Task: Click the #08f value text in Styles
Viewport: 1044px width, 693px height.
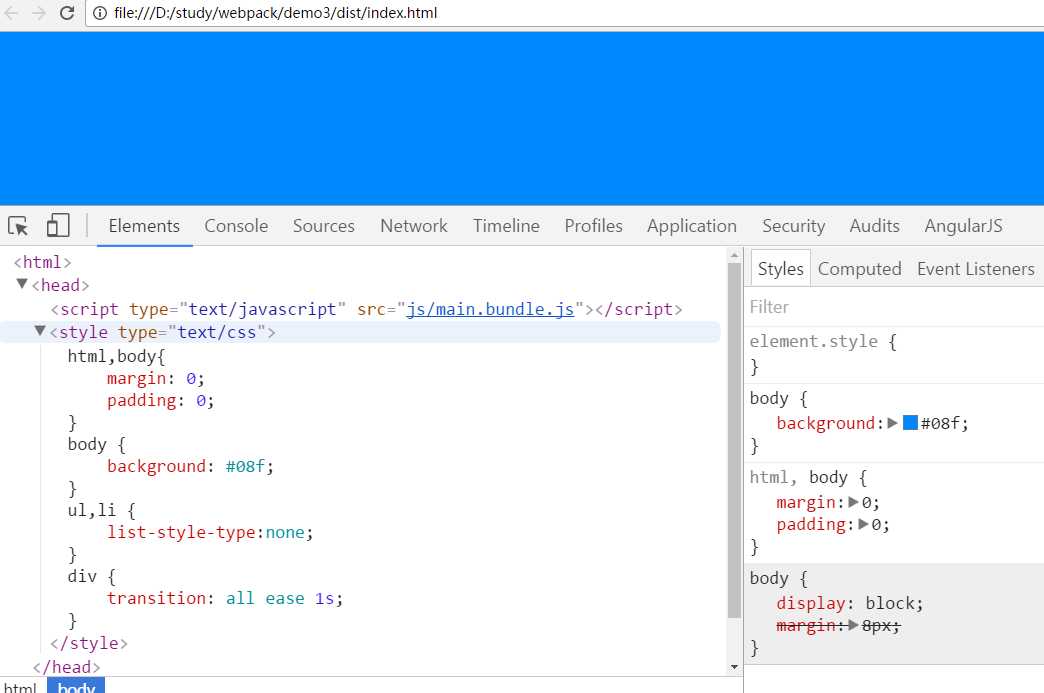Action: pos(939,423)
